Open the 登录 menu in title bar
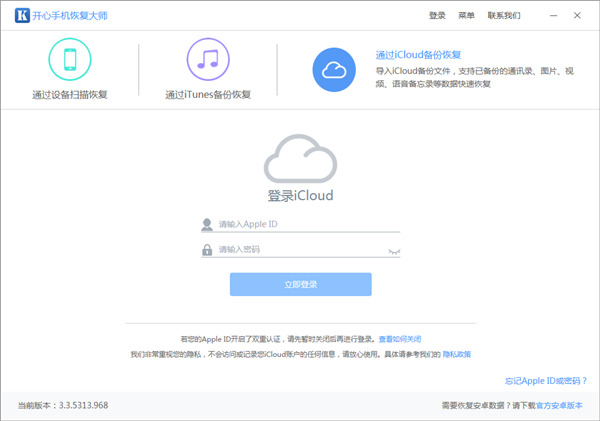This screenshot has height=421, width=600. (437, 16)
